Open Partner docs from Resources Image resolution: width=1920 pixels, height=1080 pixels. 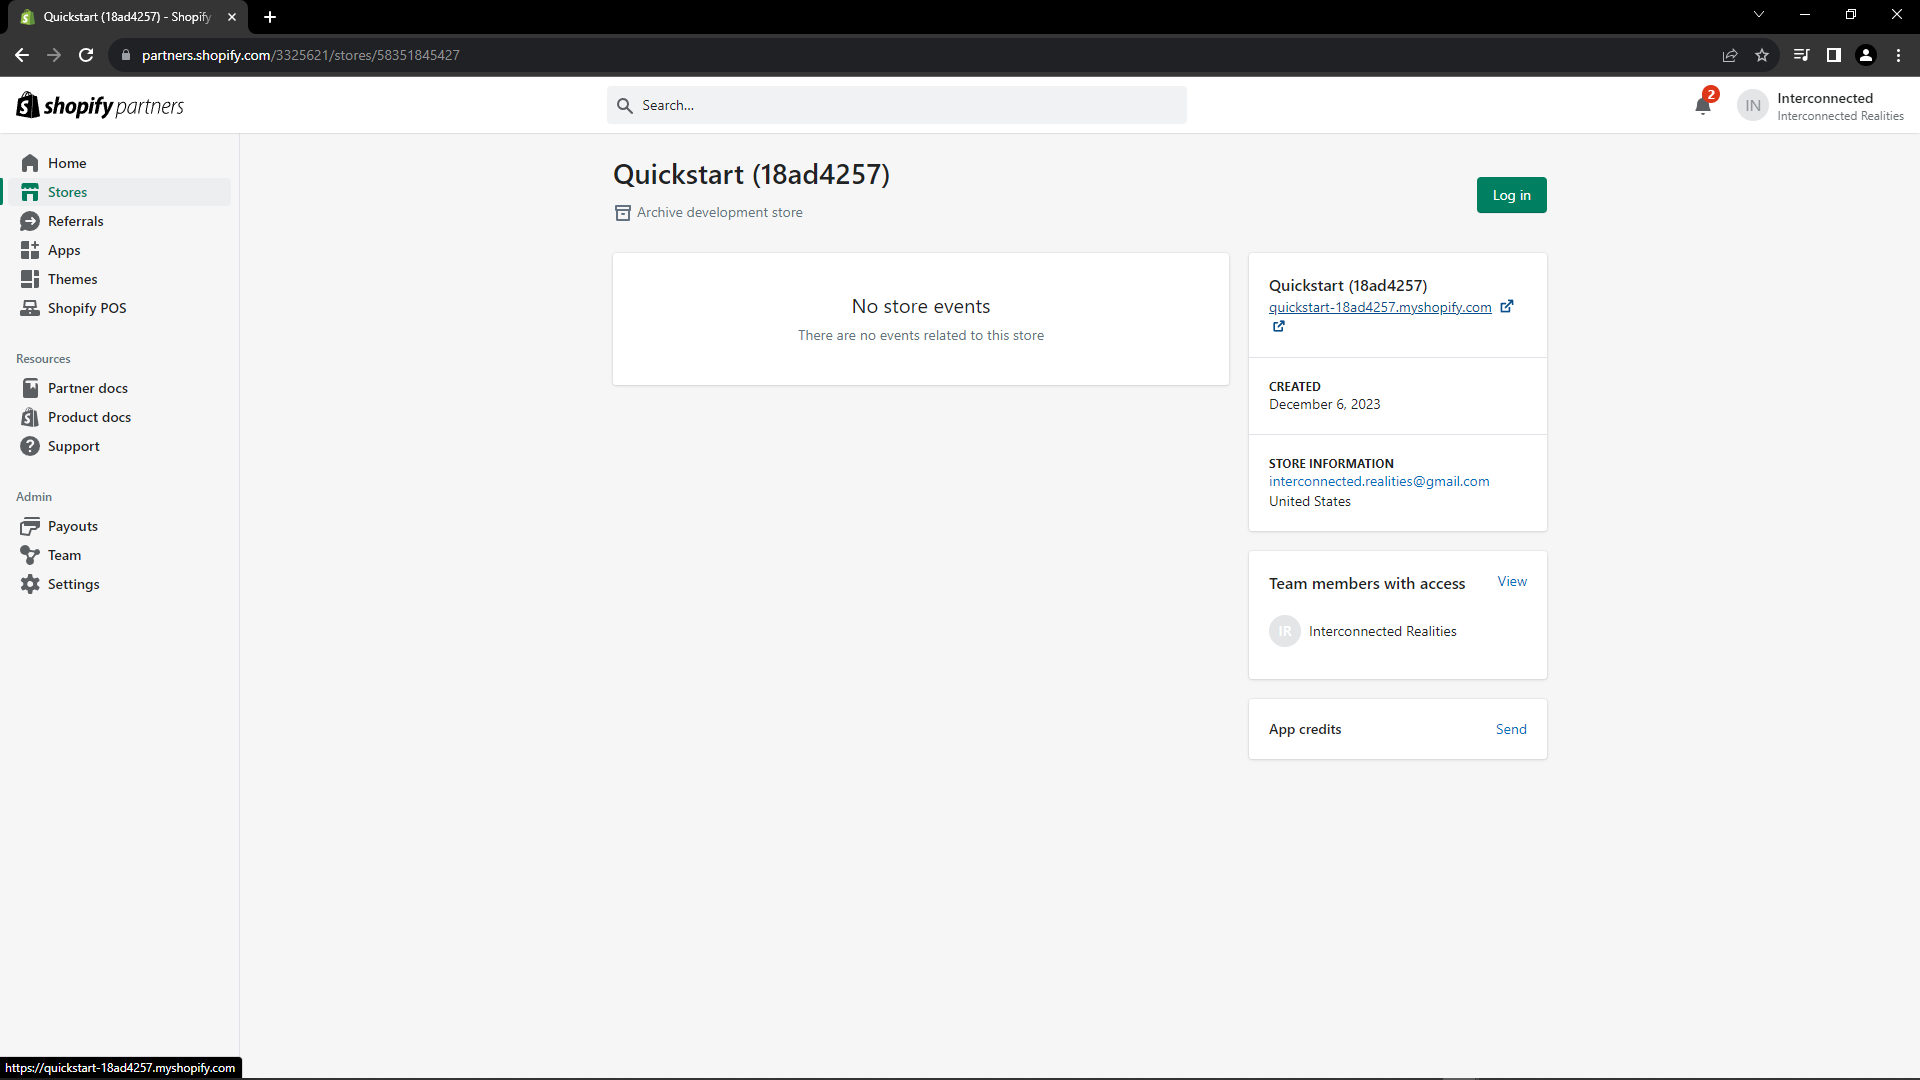click(x=88, y=387)
